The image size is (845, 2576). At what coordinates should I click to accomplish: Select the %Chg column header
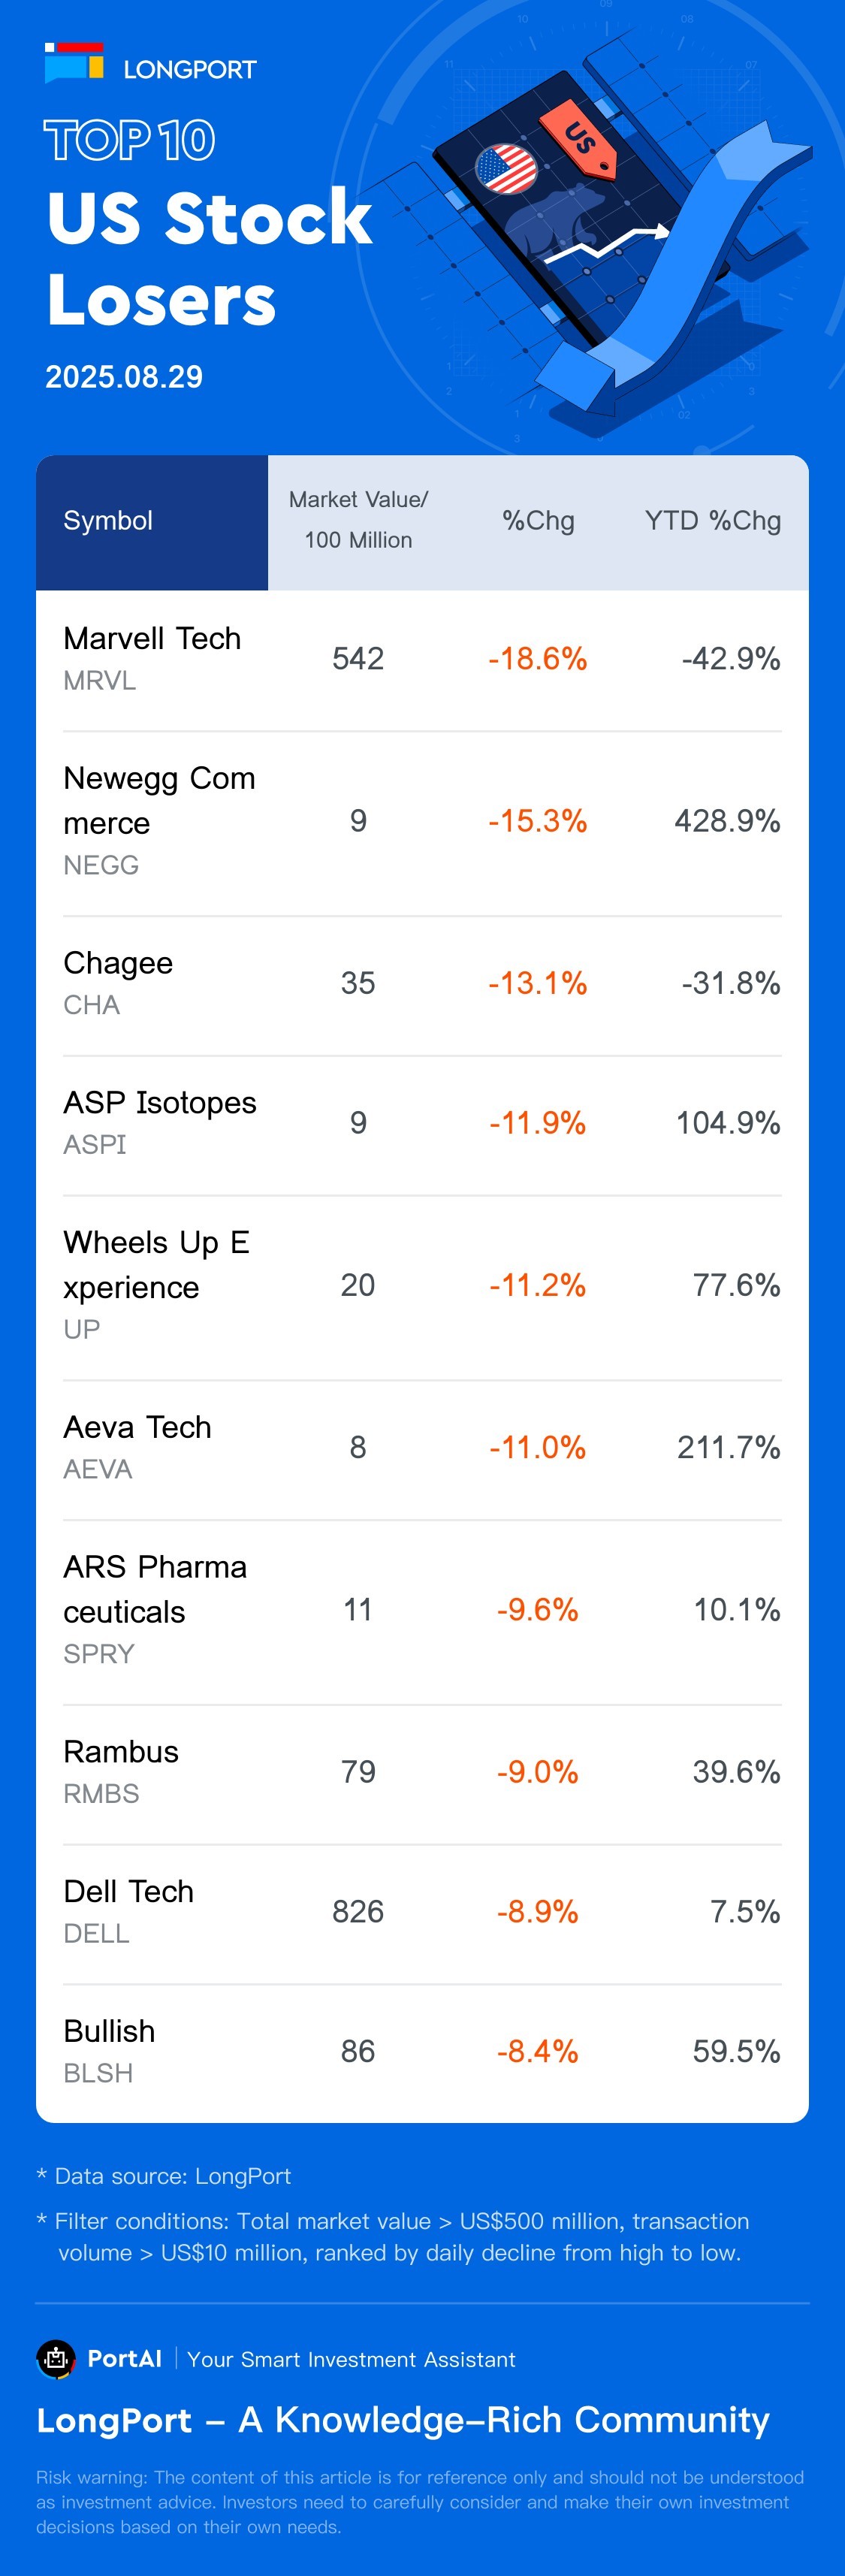[x=538, y=521]
